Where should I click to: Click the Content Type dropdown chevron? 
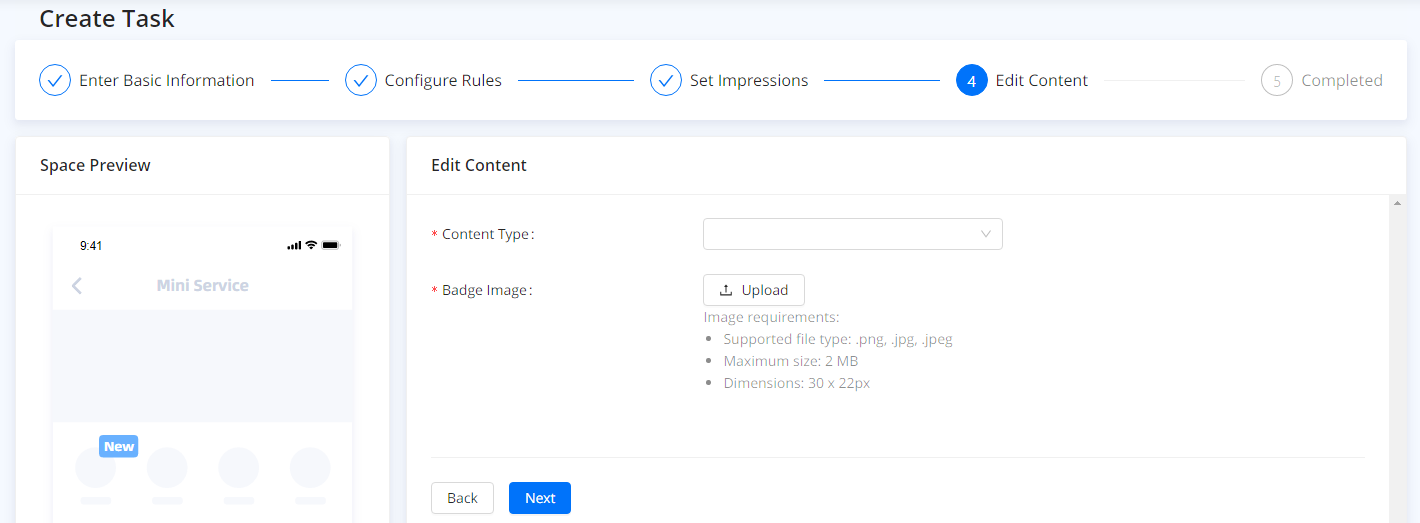point(986,234)
